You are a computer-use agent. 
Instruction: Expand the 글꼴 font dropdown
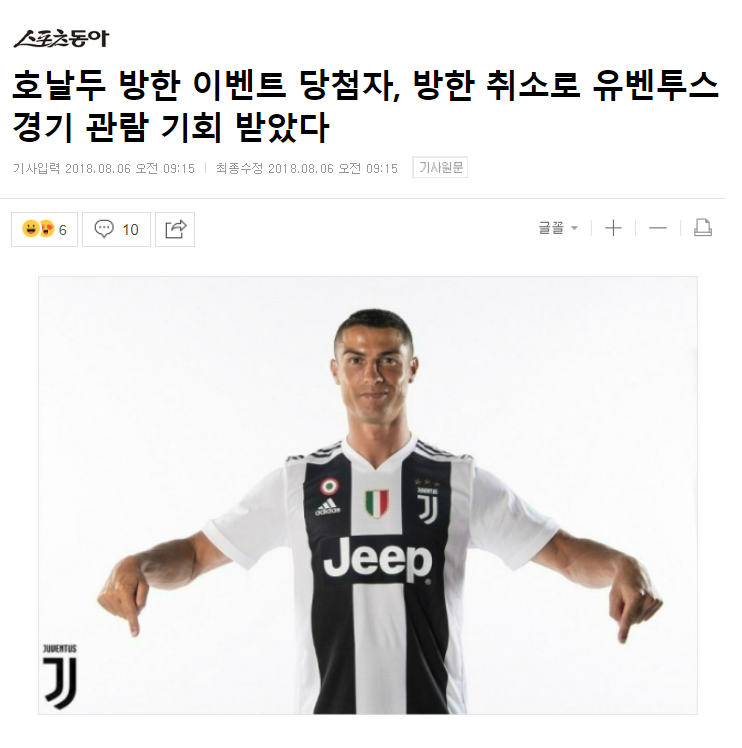click(558, 228)
